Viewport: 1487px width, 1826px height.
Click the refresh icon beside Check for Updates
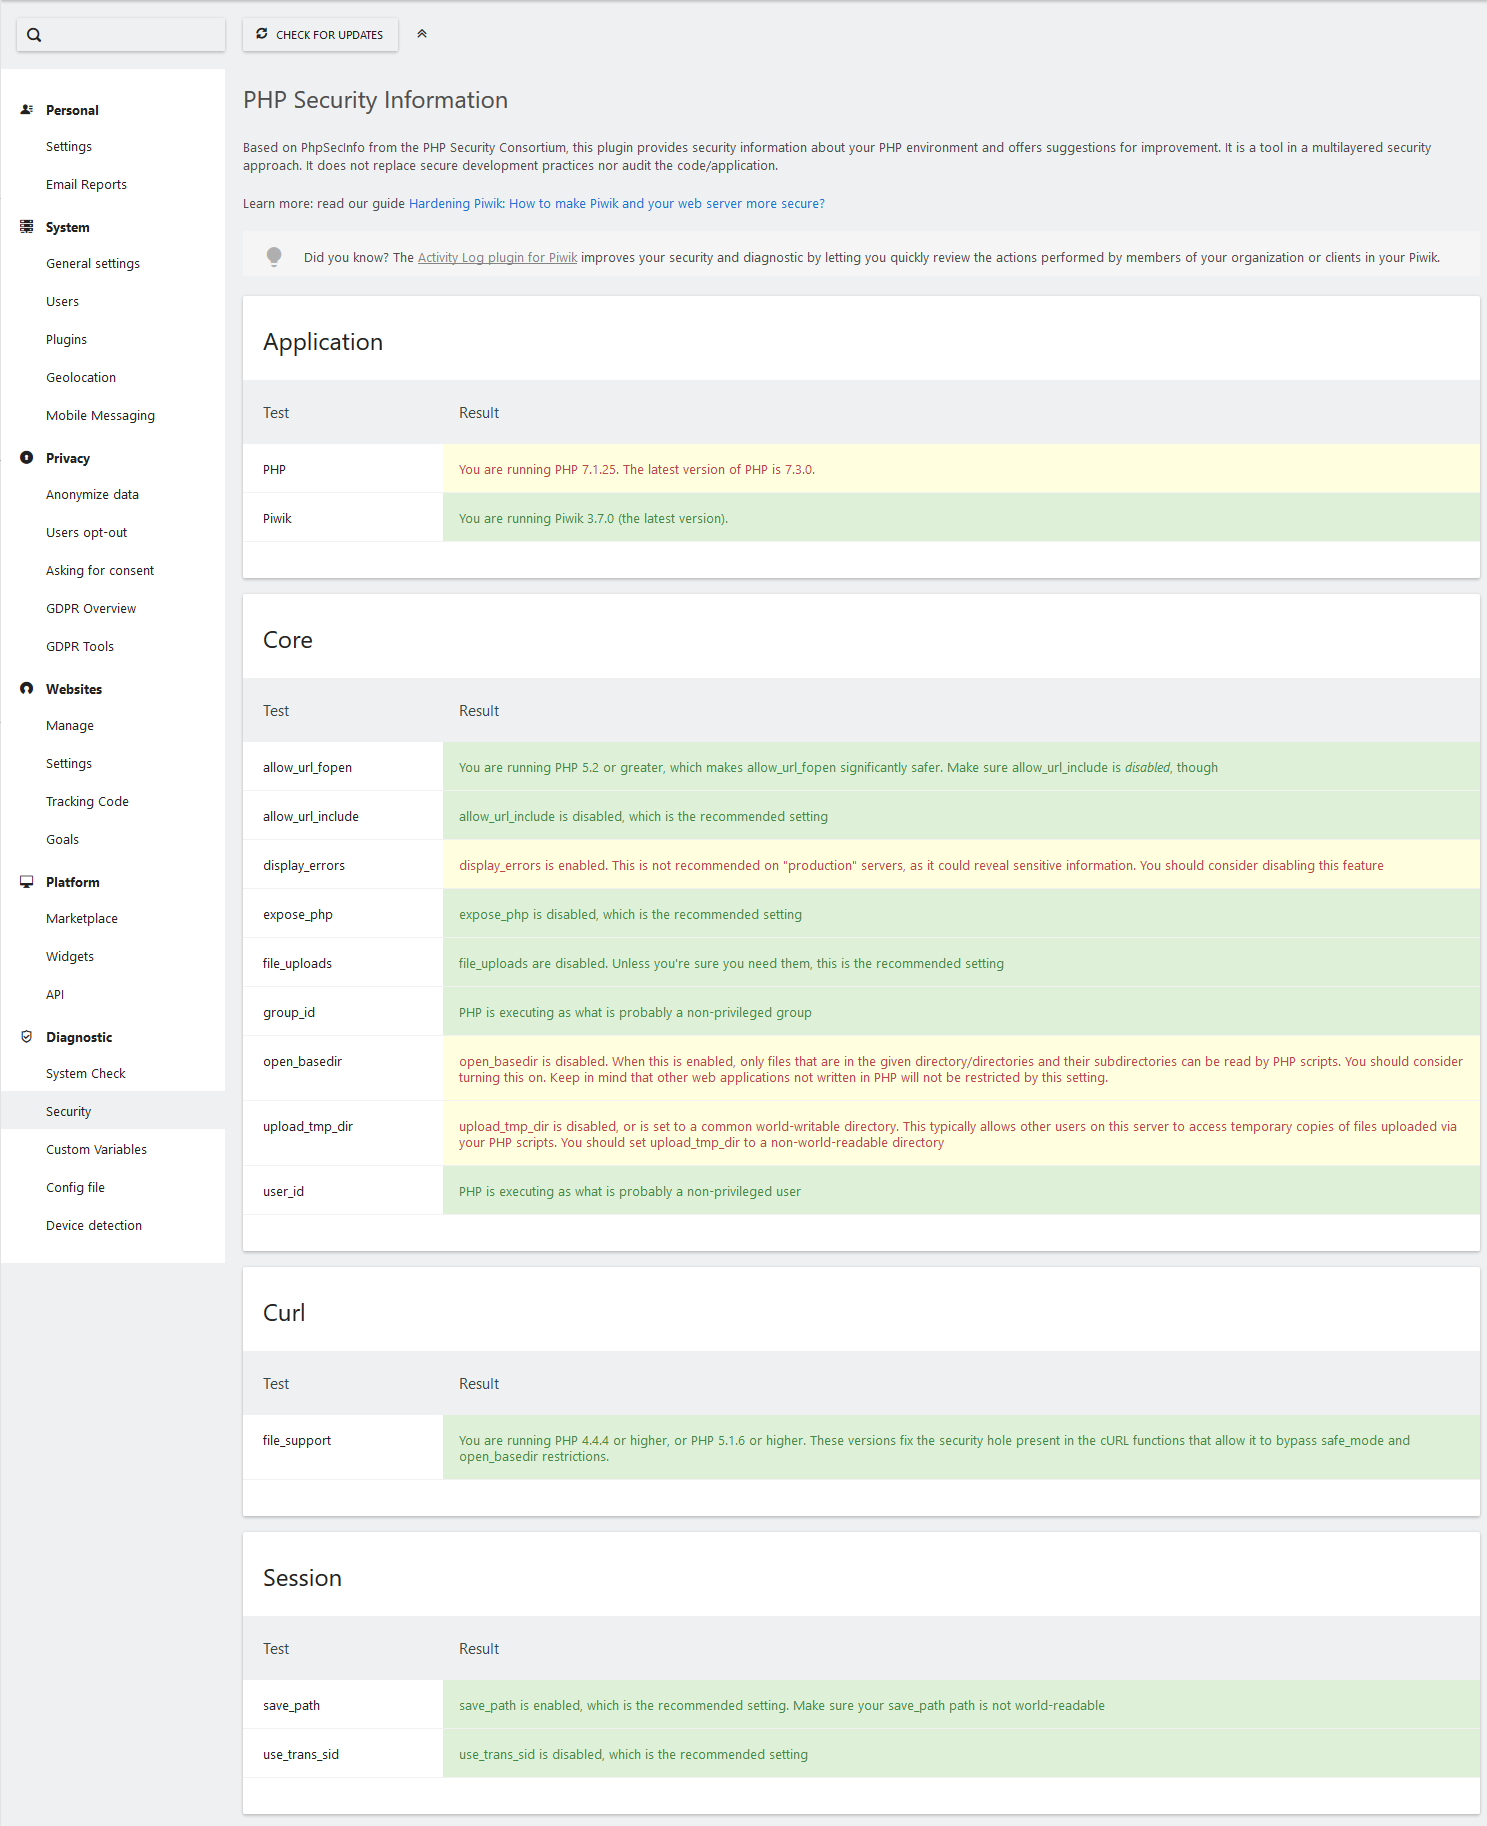tap(262, 34)
